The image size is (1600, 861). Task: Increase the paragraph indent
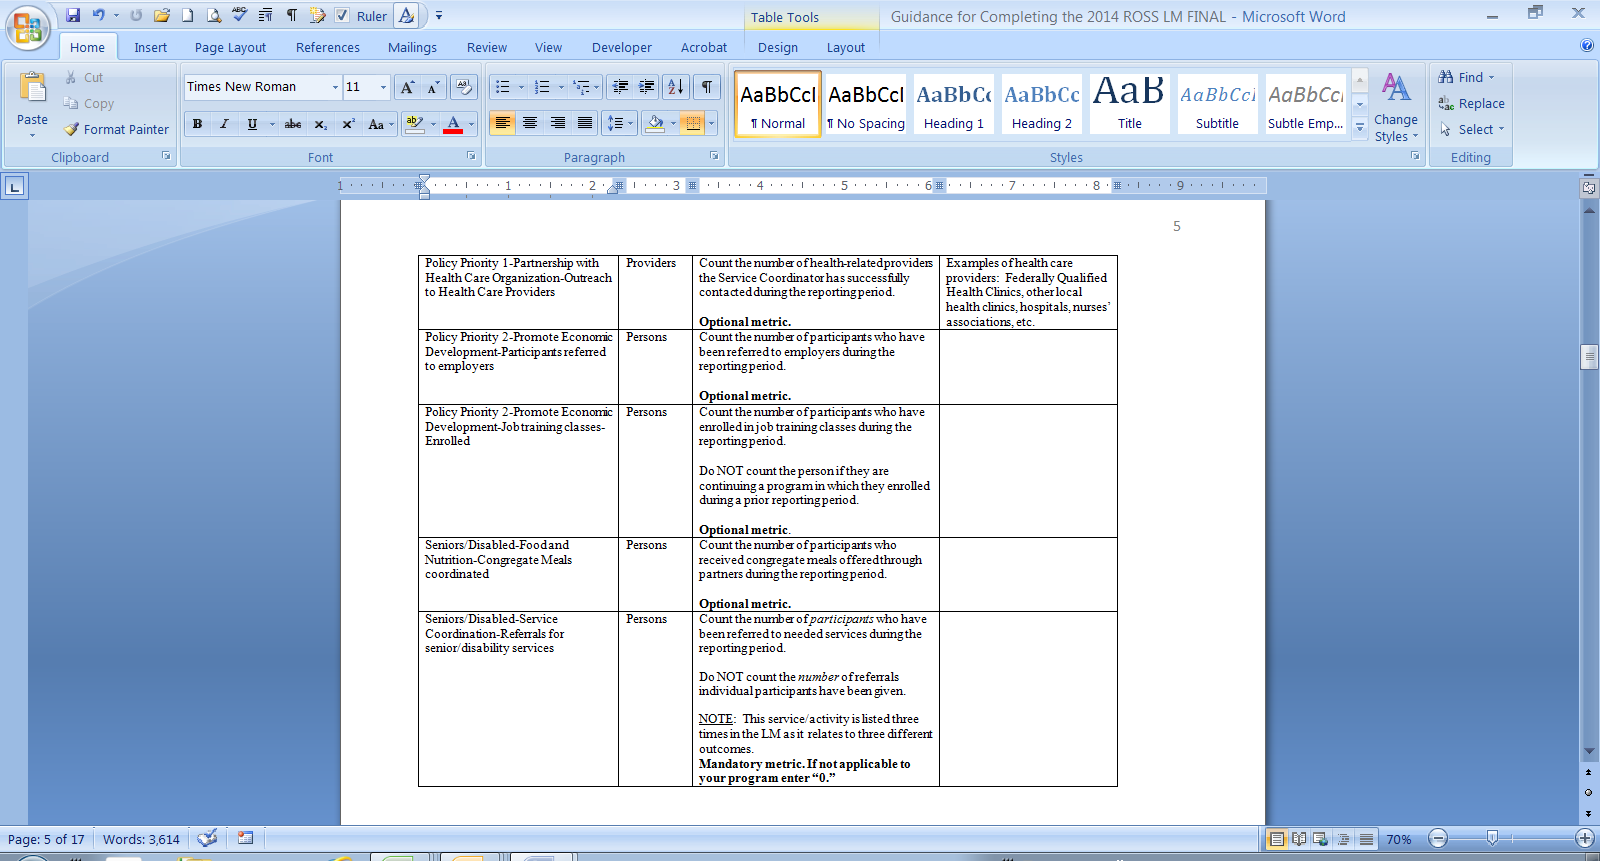point(647,87)
